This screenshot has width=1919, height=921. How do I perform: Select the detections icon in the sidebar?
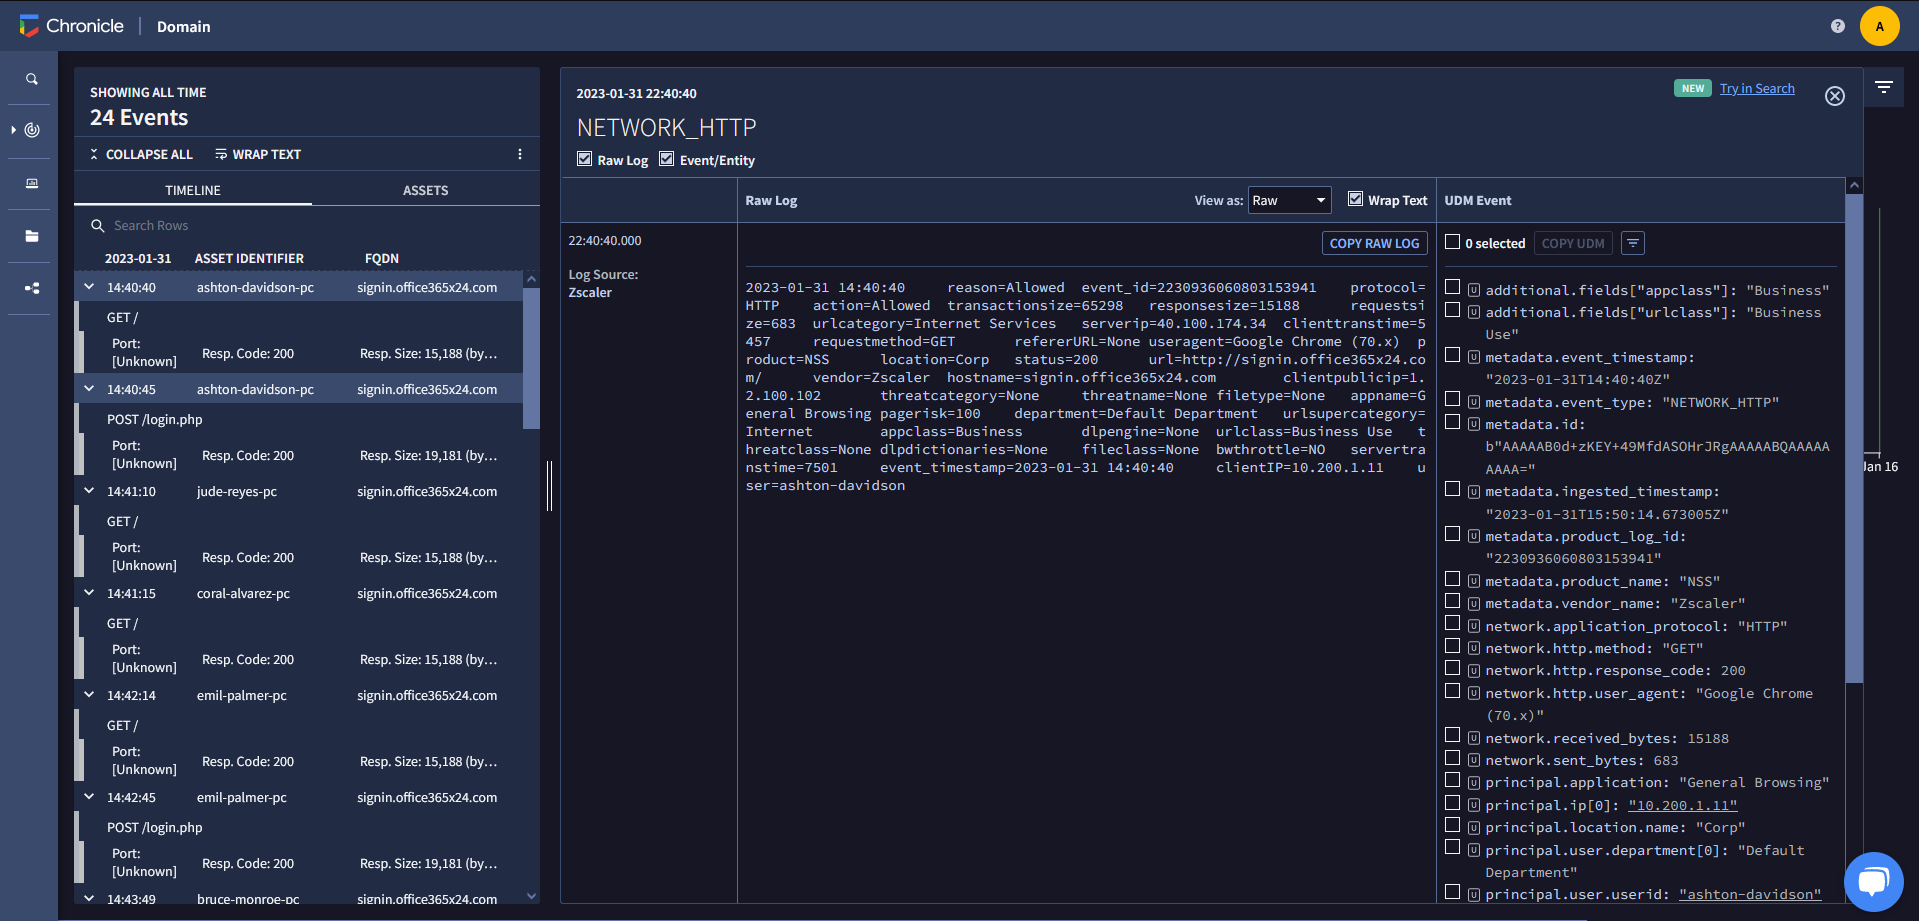pos(31,130)
